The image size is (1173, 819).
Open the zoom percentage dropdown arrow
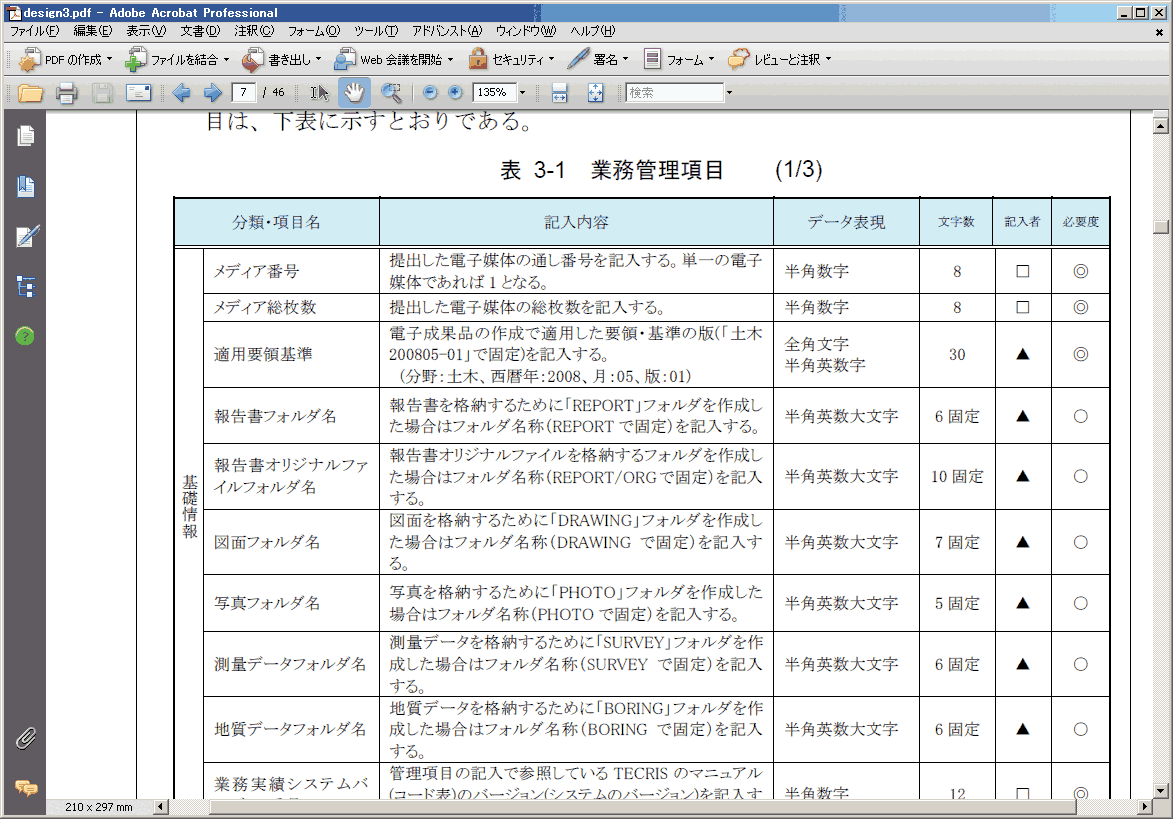coord(522,93)
